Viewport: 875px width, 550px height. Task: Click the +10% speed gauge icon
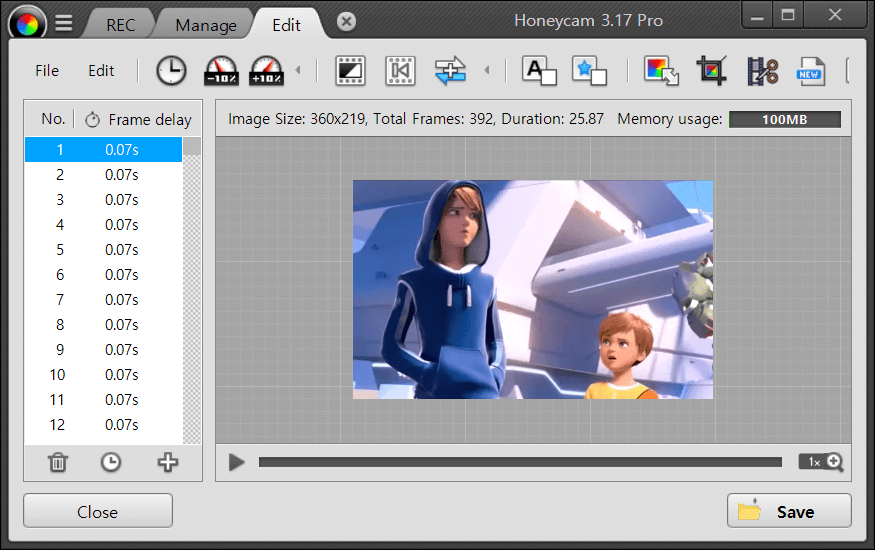(x=266, y=70)
